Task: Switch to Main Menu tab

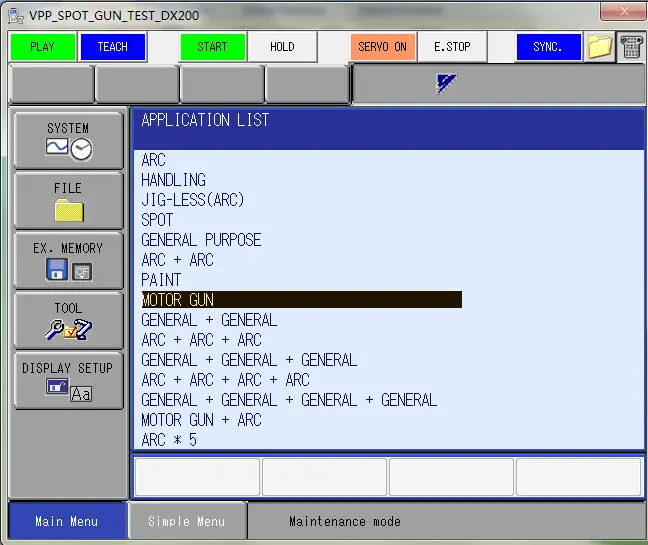Action: pyautogui.click(x=66, y=521)
